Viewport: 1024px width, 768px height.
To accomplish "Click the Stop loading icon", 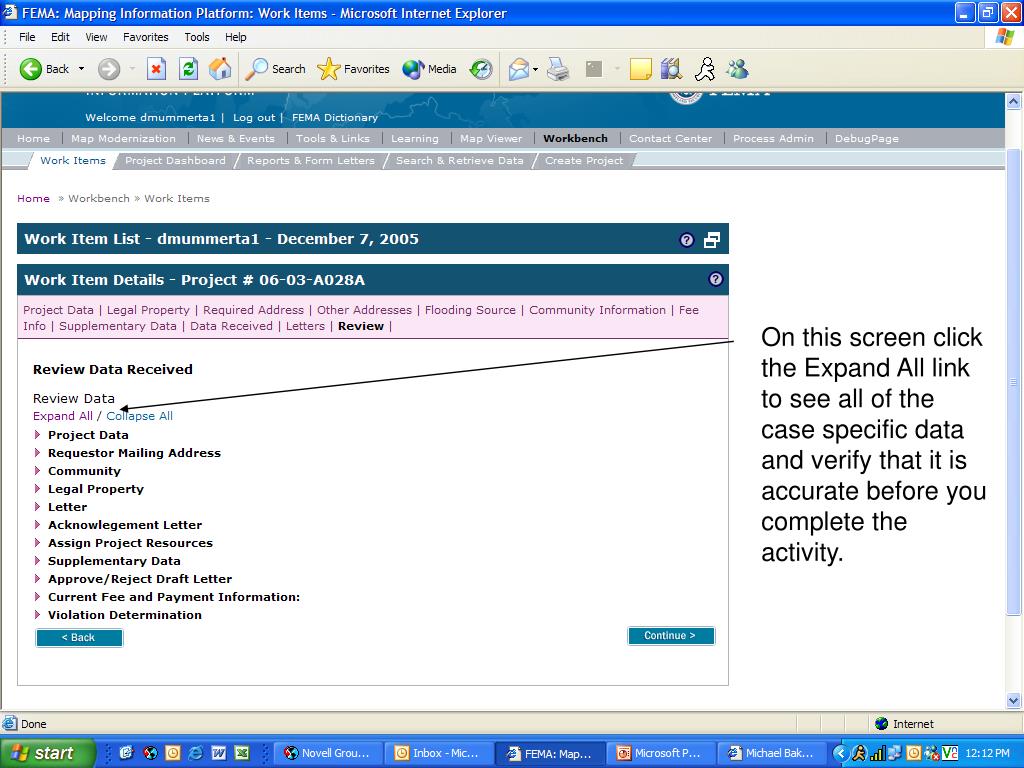I will click(156, 69).
